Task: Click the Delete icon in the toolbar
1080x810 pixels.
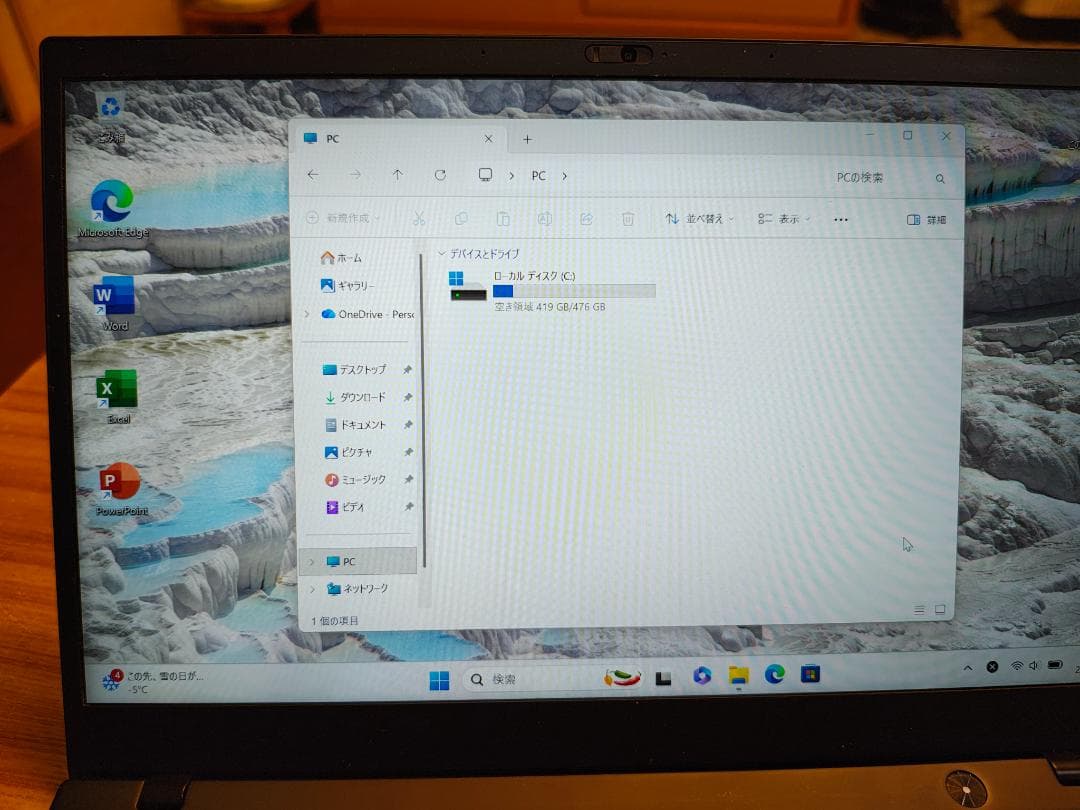Action: click(x=628, y=219)
